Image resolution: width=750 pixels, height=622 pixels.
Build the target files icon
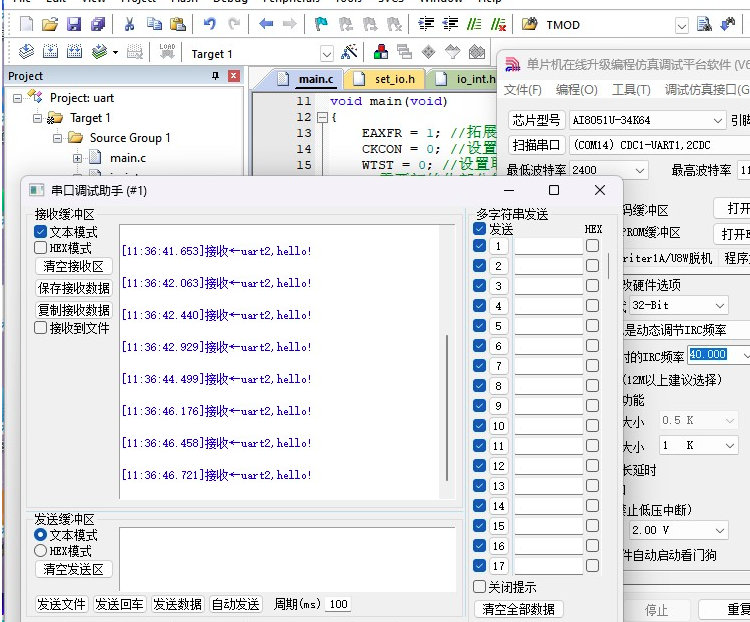coord(50,51)
